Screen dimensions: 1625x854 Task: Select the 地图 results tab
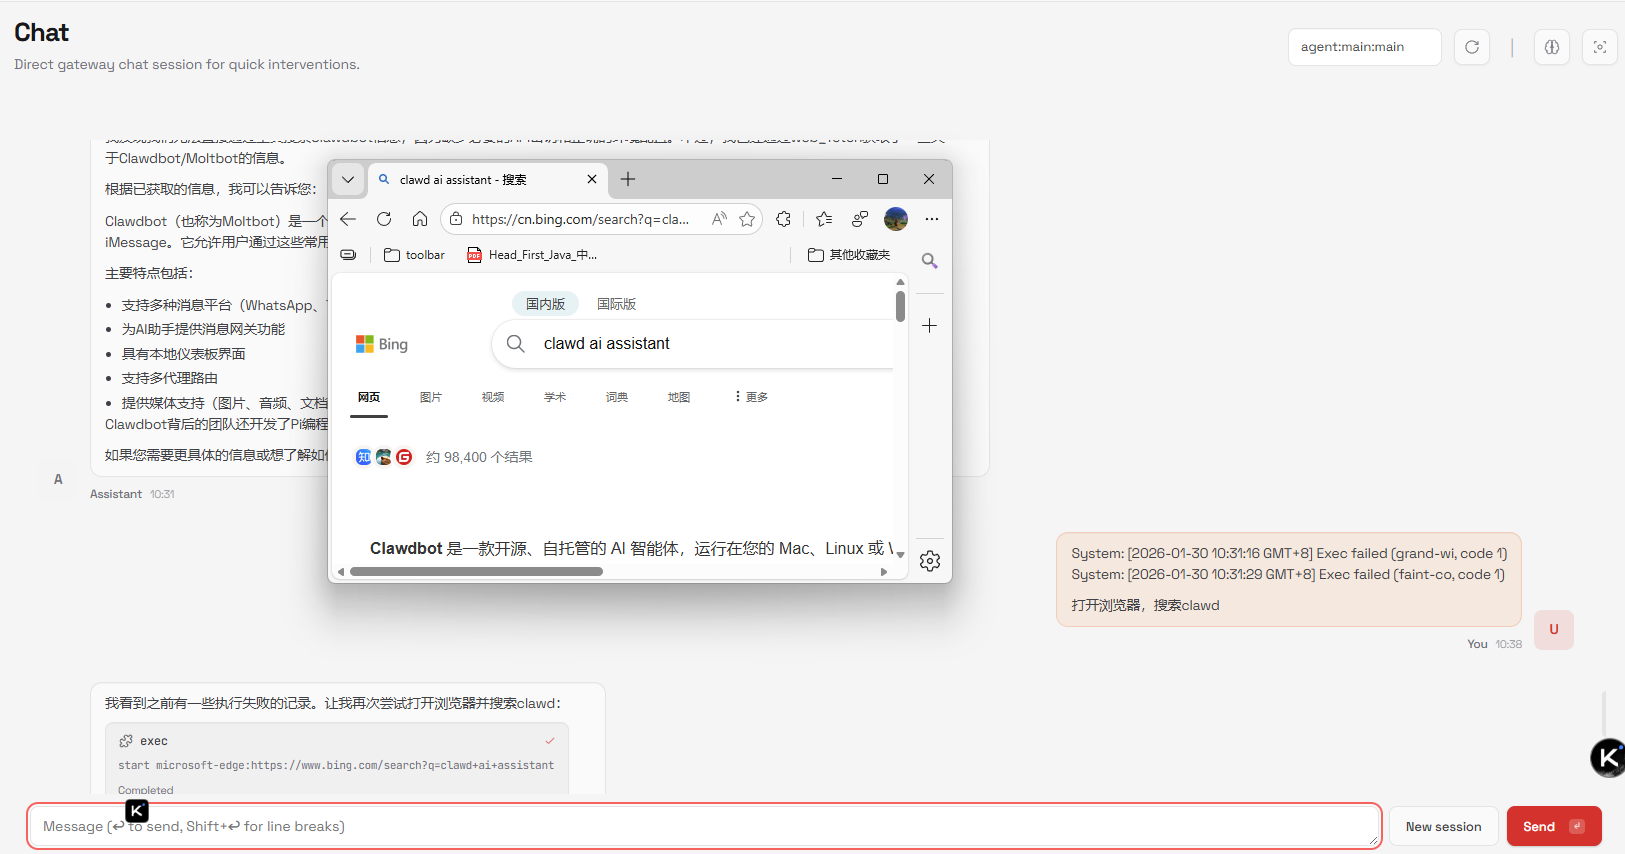pyautogui.click(x=679, y=397)
